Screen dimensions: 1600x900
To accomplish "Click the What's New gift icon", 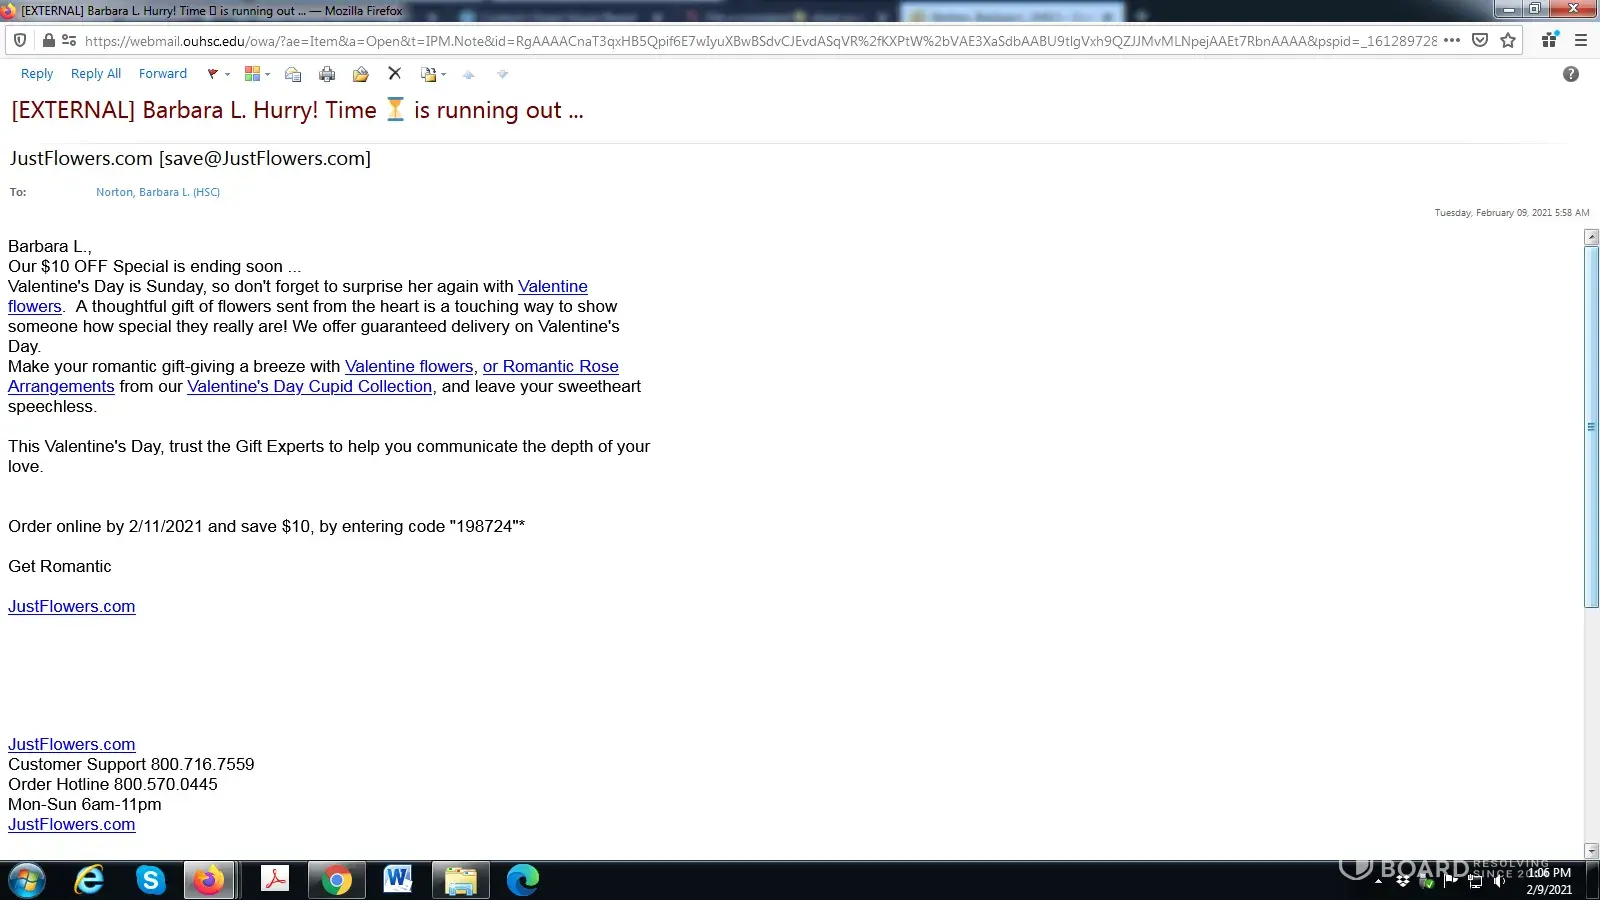I will point(1549,41).
